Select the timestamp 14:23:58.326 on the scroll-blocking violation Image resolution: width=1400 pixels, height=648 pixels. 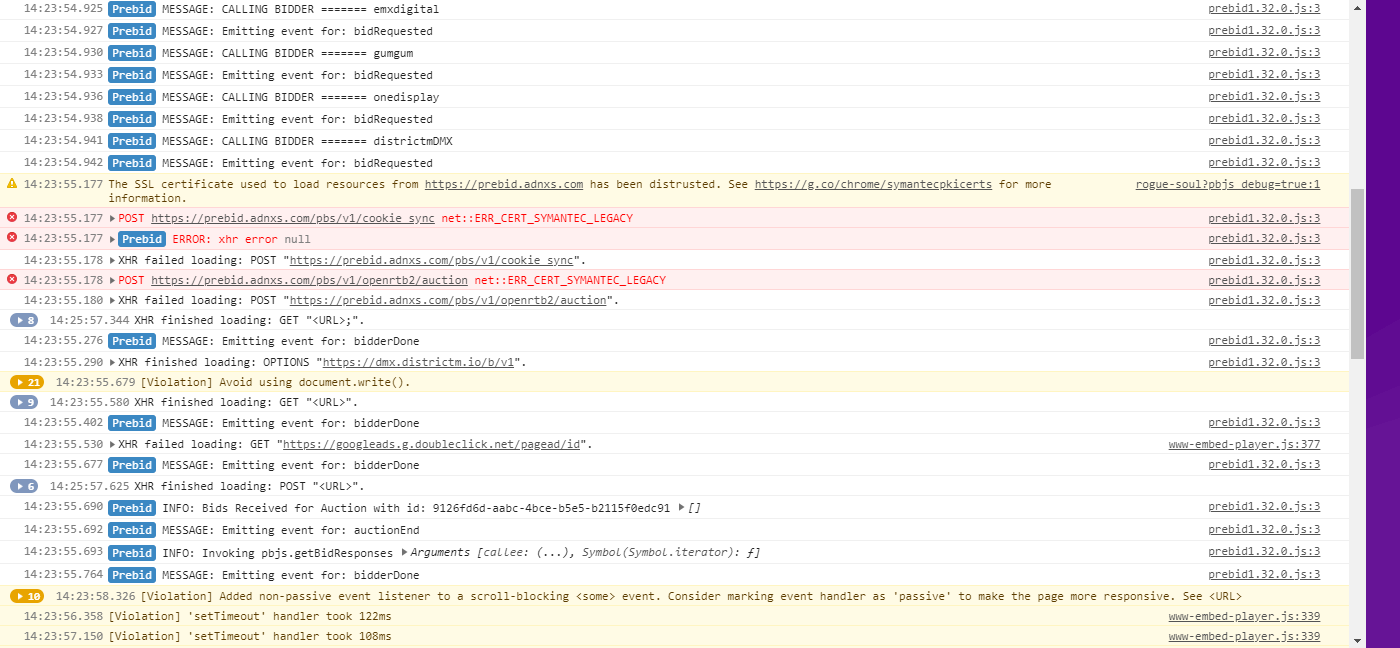point(95,596)
